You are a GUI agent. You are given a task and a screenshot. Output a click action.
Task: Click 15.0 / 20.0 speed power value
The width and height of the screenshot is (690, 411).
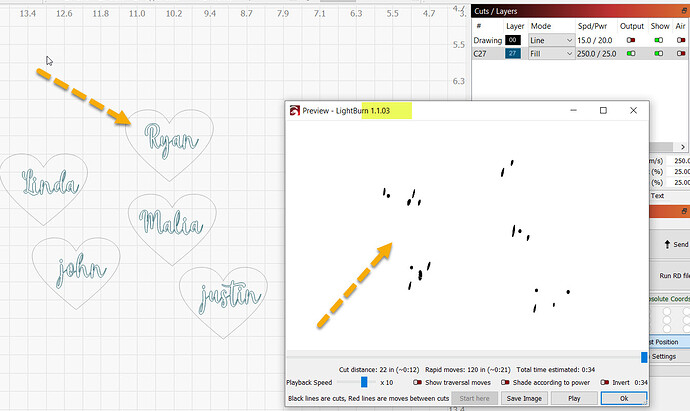(x=594, y=40)
